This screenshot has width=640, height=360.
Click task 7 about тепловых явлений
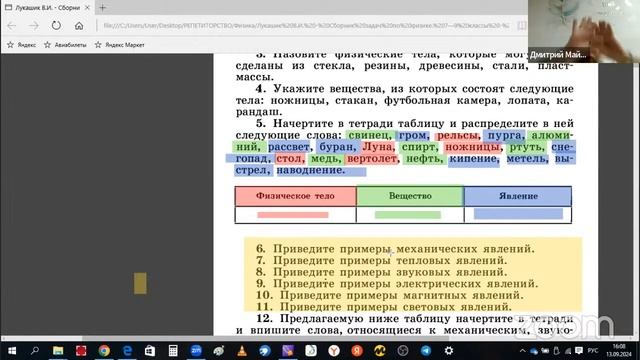tap(381, 260)
